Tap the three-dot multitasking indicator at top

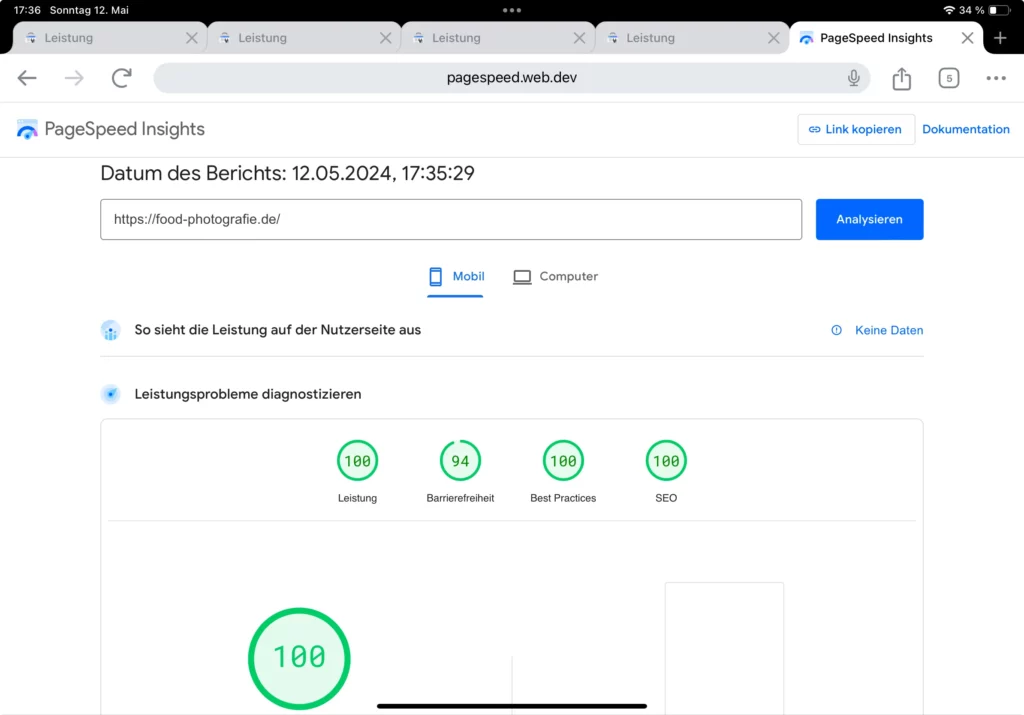511,10
